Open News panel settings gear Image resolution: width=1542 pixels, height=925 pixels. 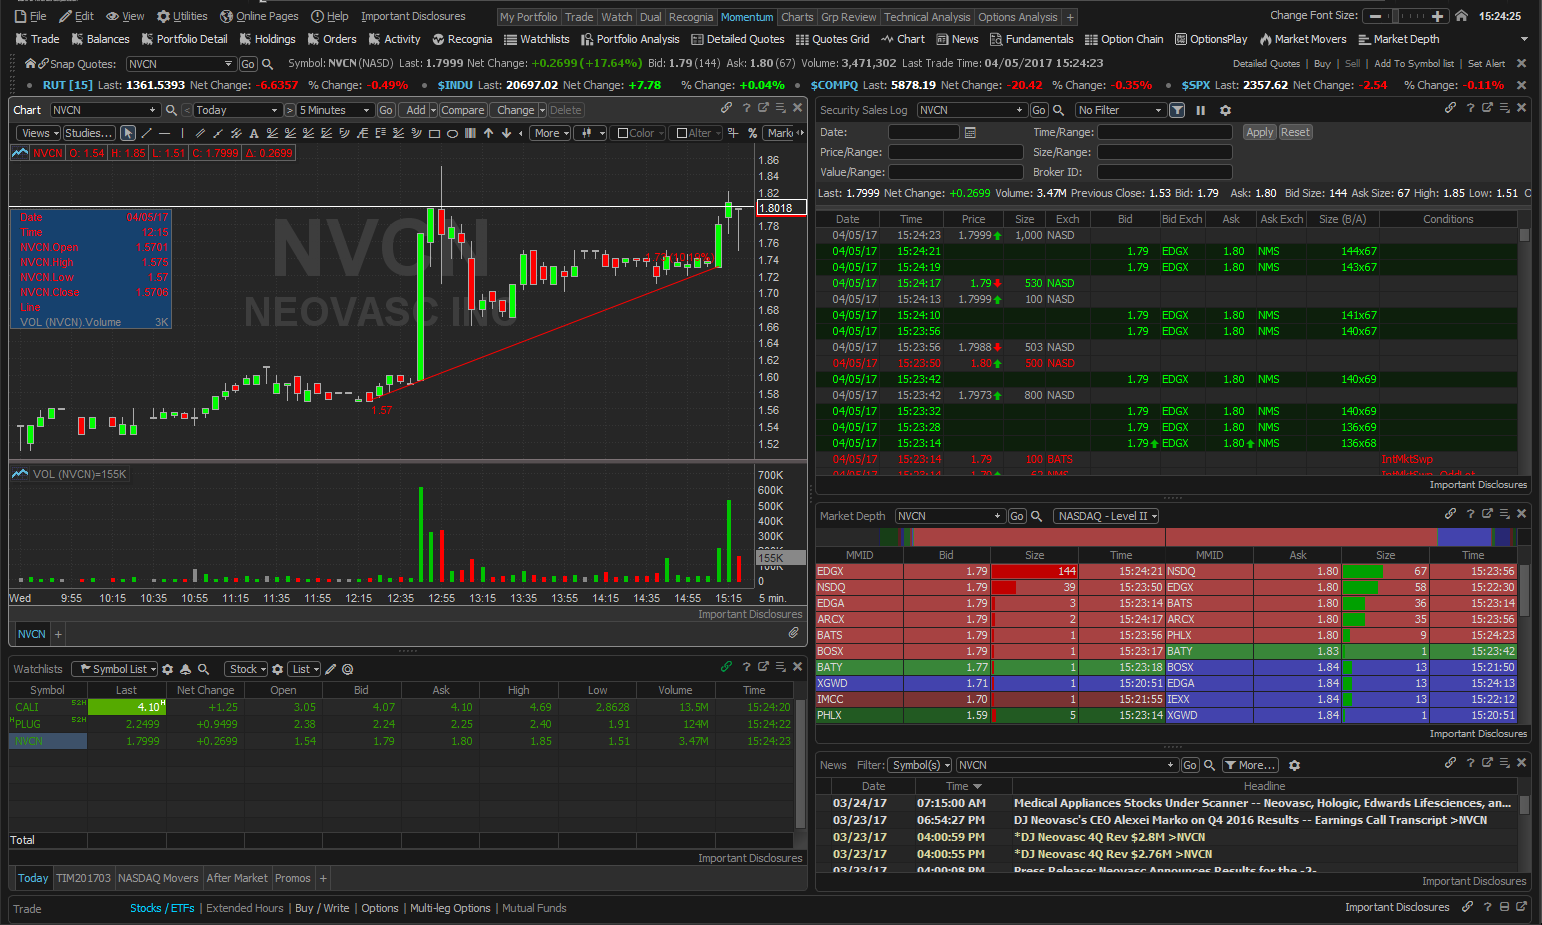(x=1294, y=765)
